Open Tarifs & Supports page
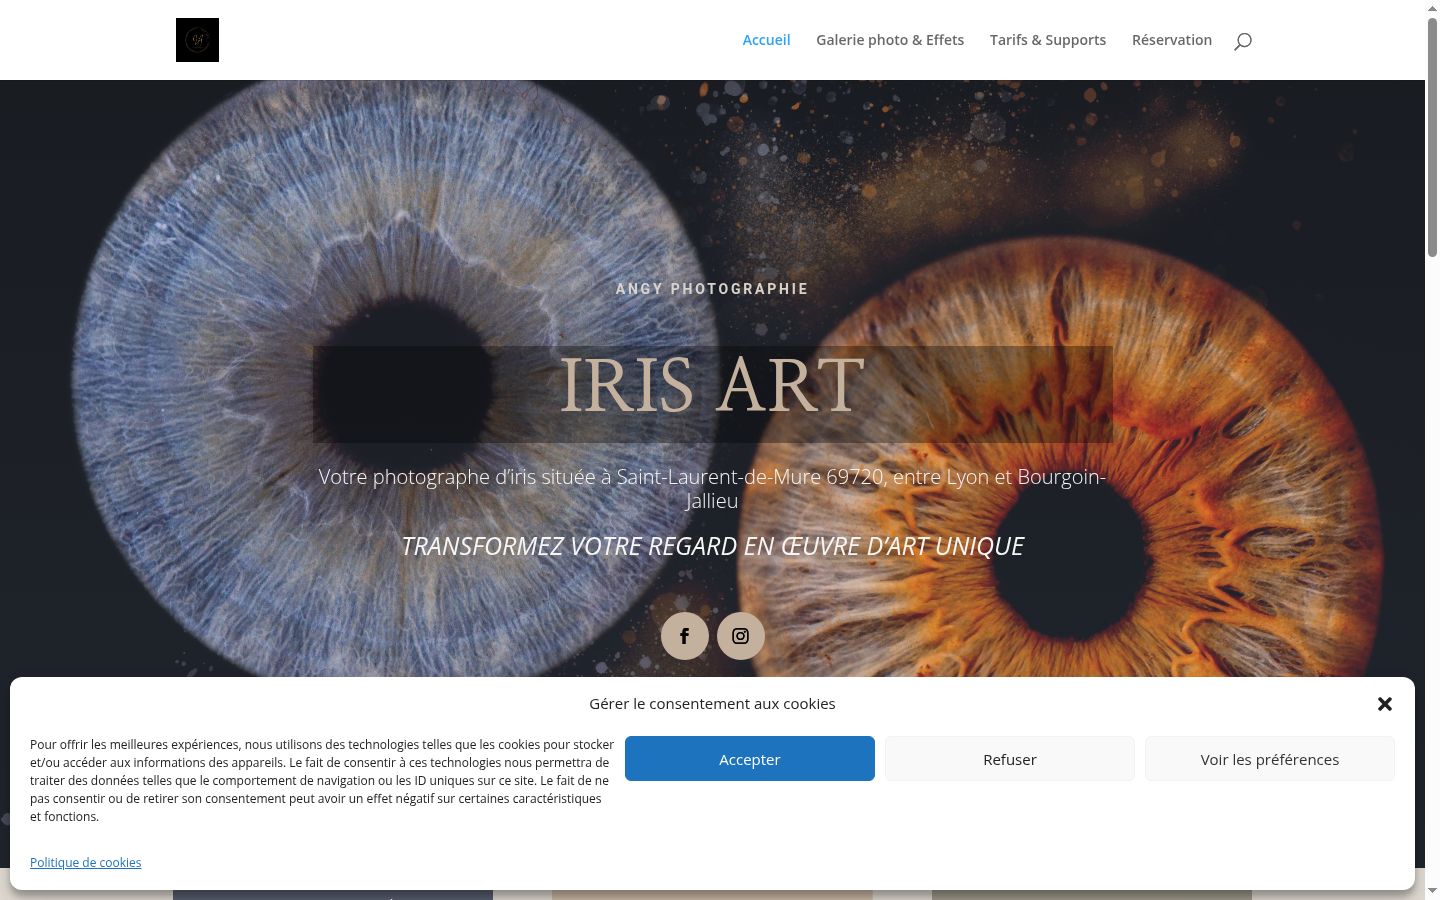This screenshot has height=900, width=1440. click(1048, 40)
